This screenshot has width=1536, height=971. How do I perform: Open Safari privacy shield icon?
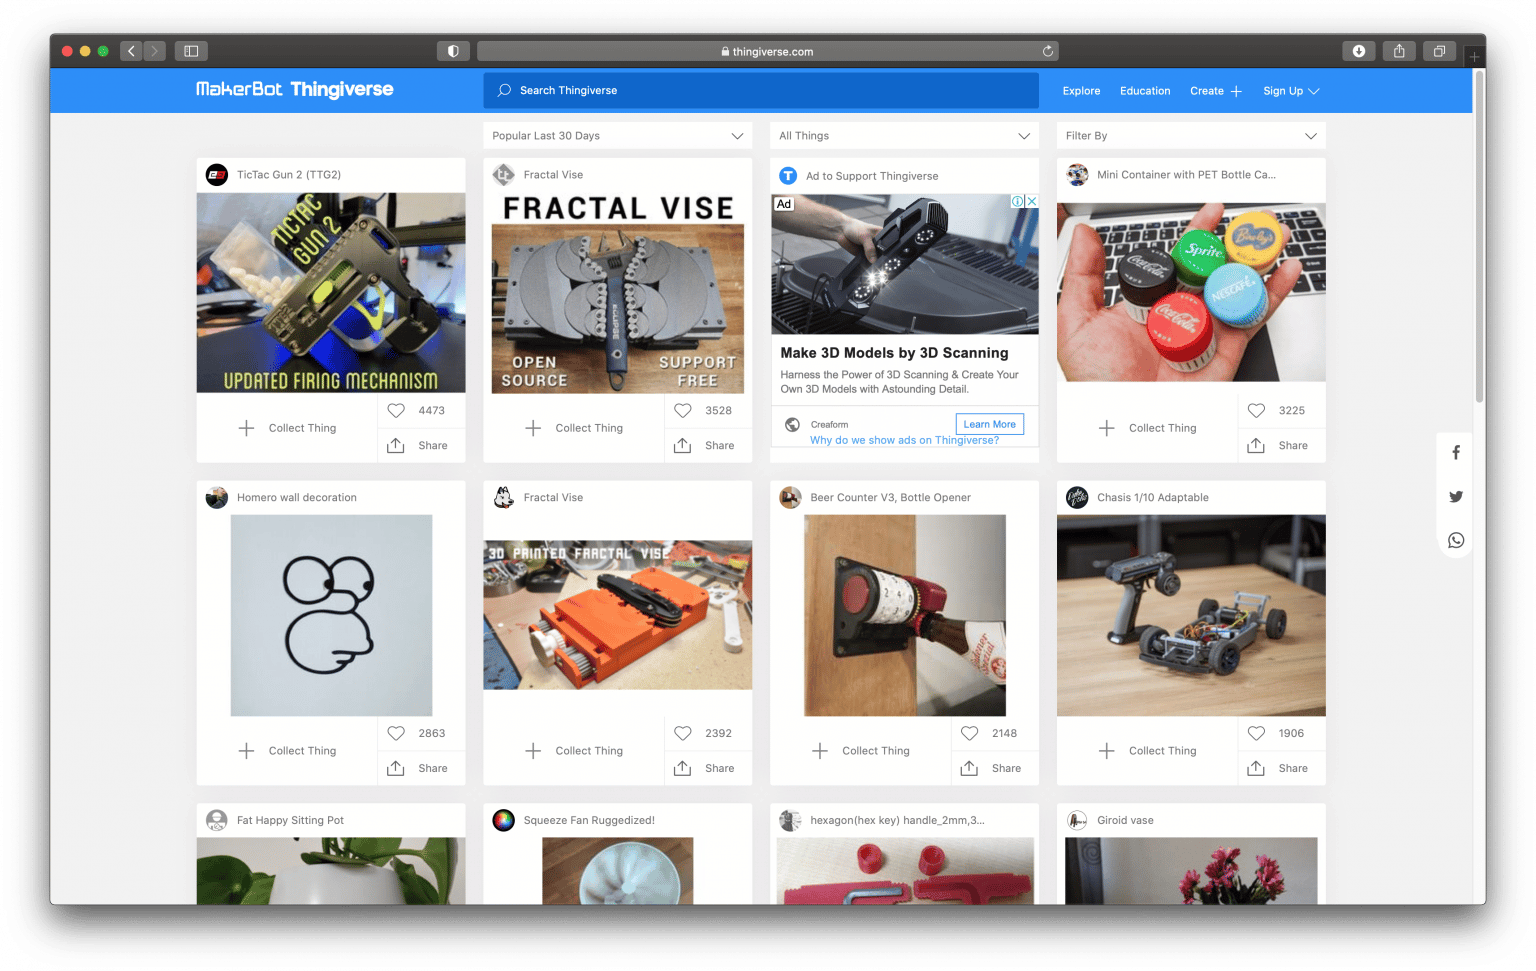pos(453,51)
